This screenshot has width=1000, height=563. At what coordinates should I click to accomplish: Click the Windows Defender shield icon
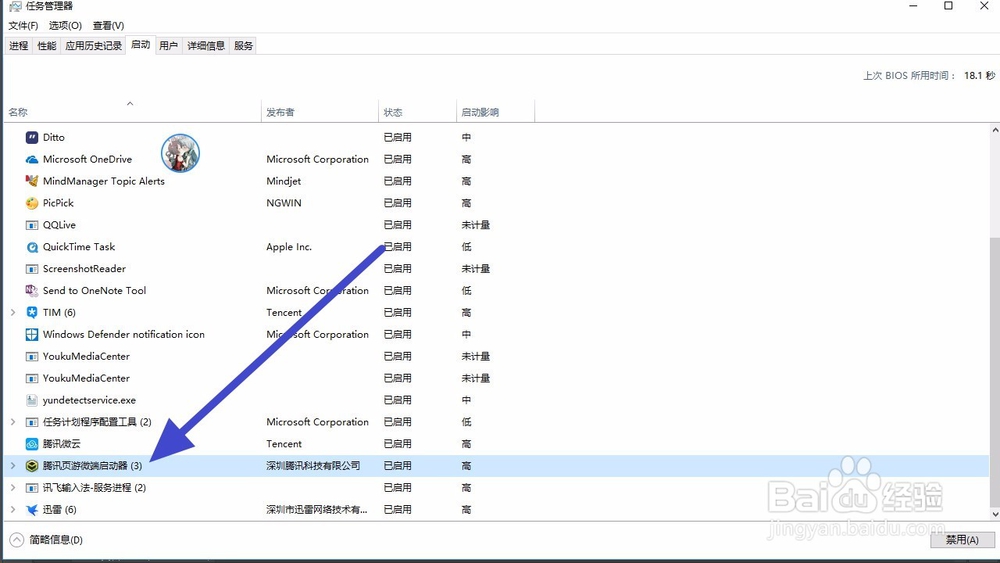(32, 334)
